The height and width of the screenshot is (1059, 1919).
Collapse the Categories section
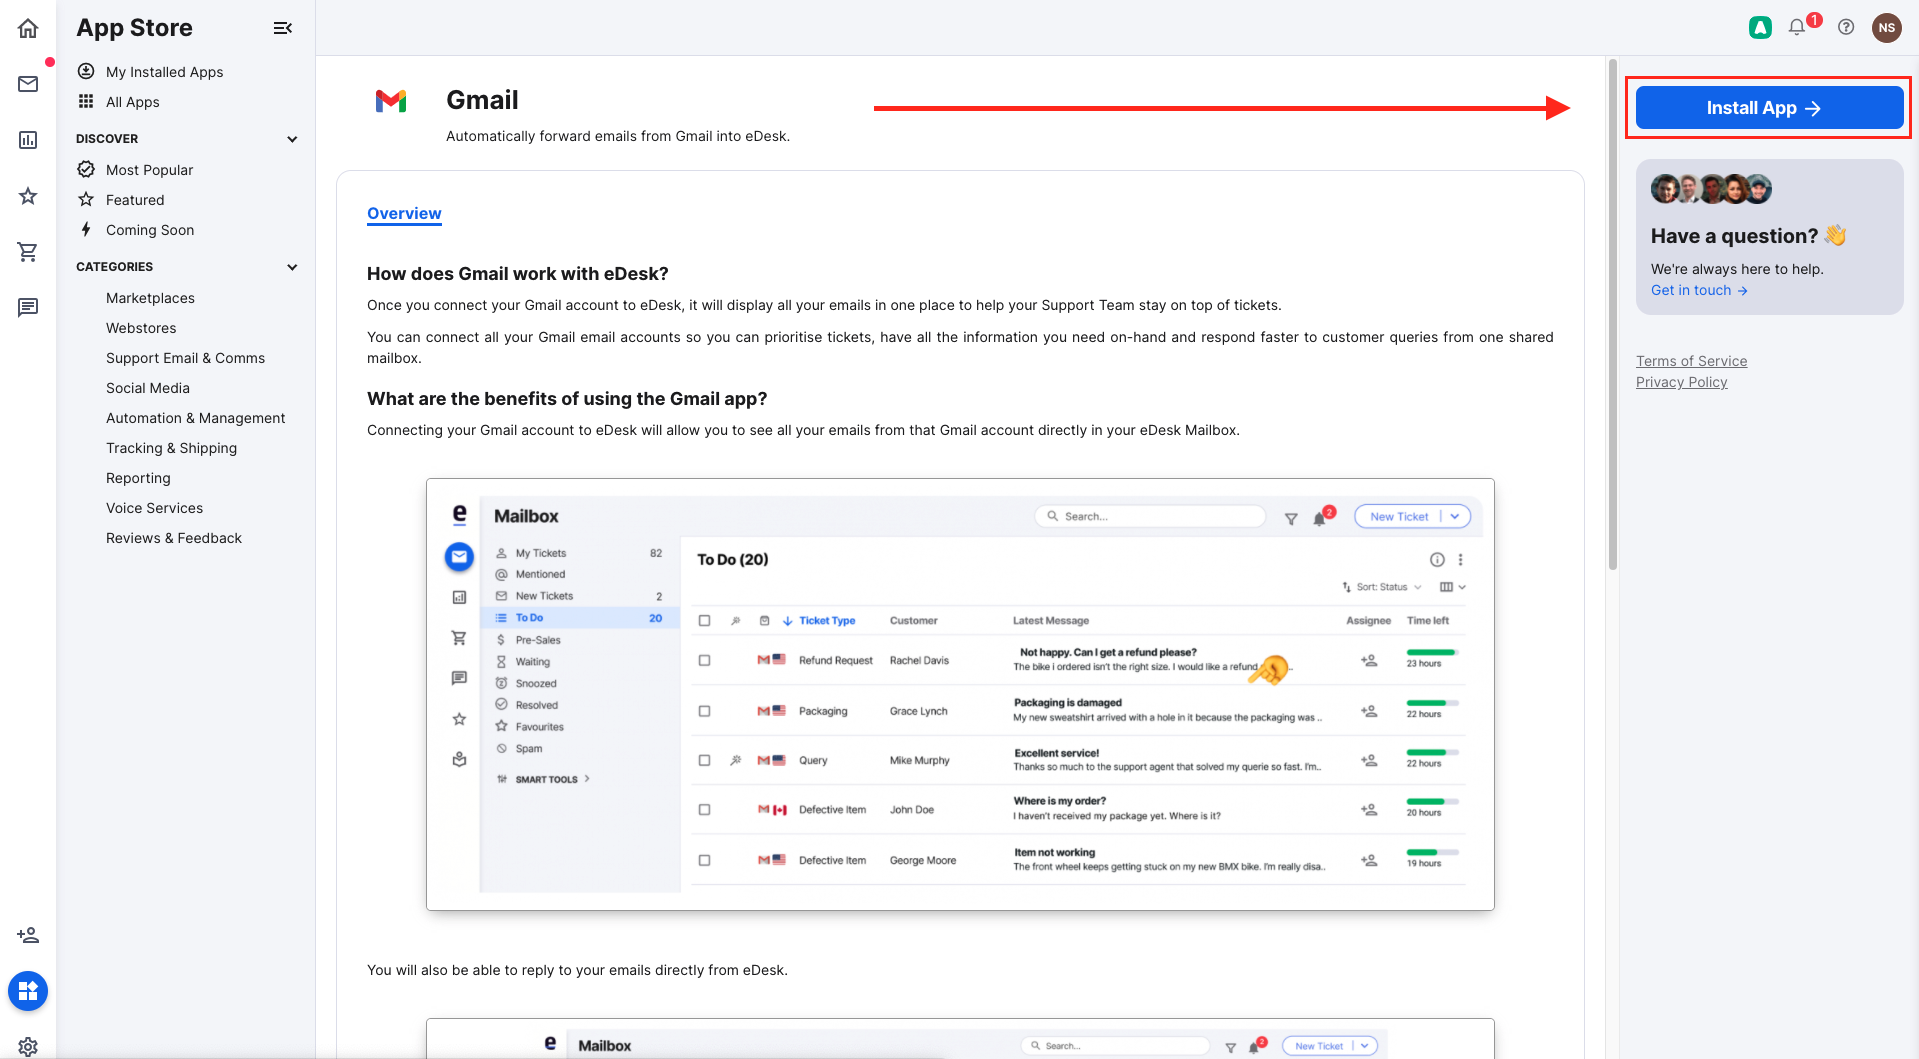[292, 267]
